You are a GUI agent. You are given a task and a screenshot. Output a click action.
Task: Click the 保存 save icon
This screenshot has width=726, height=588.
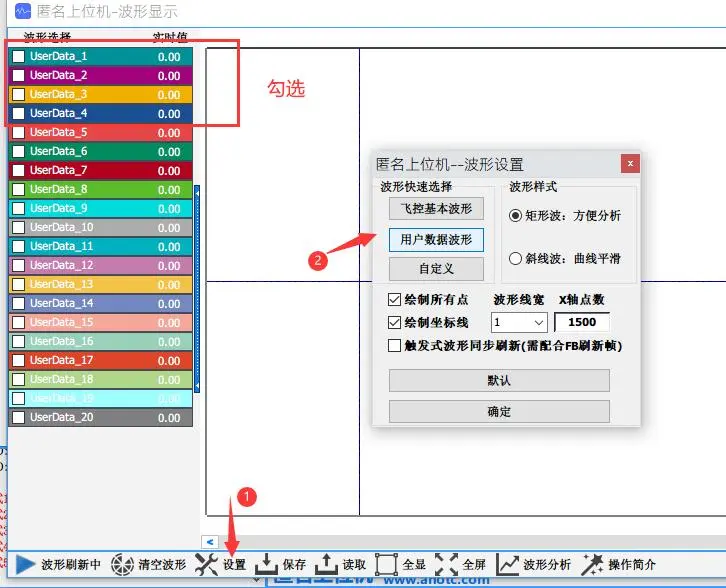click(x=267, y=564)
